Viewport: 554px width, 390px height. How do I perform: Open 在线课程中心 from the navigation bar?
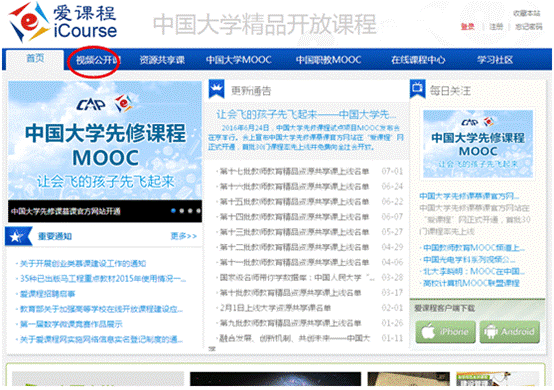click(x=418, y=60)
